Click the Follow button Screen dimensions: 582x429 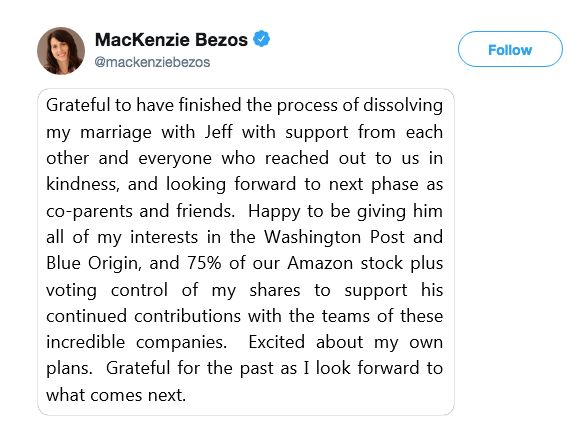click(510, 49)
